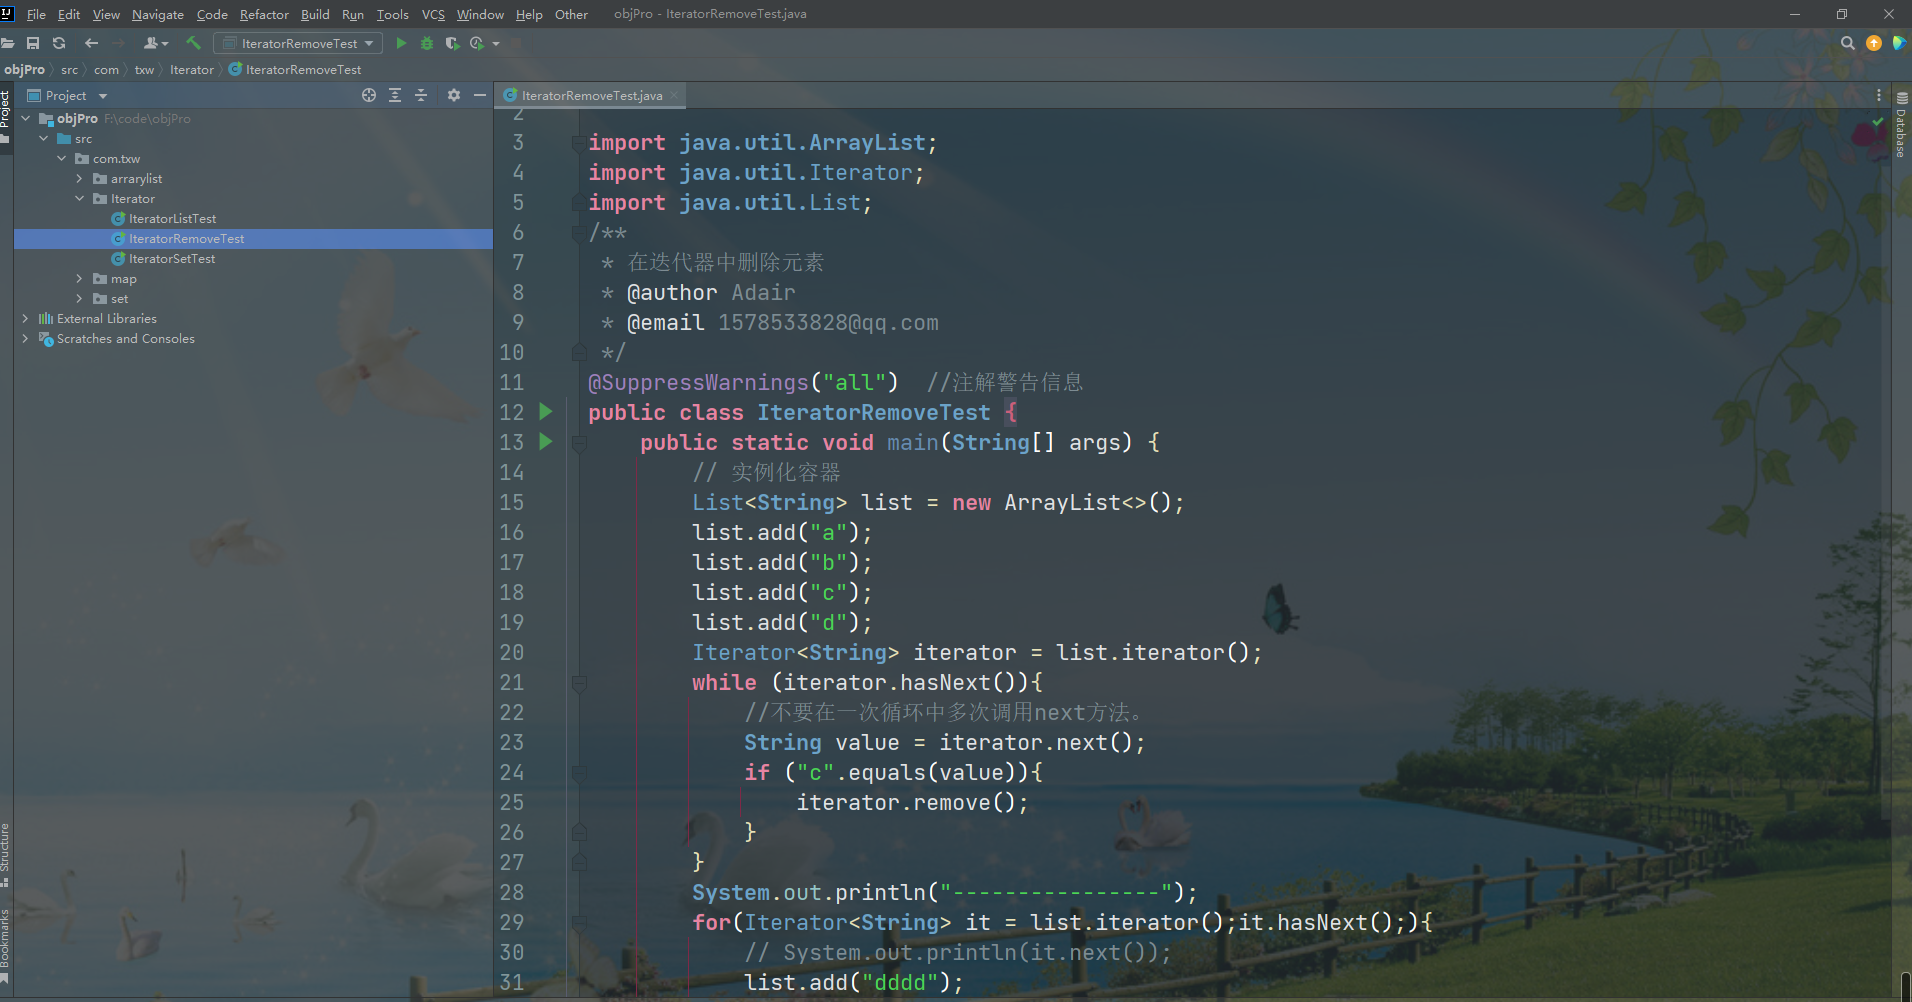1912x1002 pixels.
Task: Click the colorful plugin icon at top right
Action: pos(1899,43)
